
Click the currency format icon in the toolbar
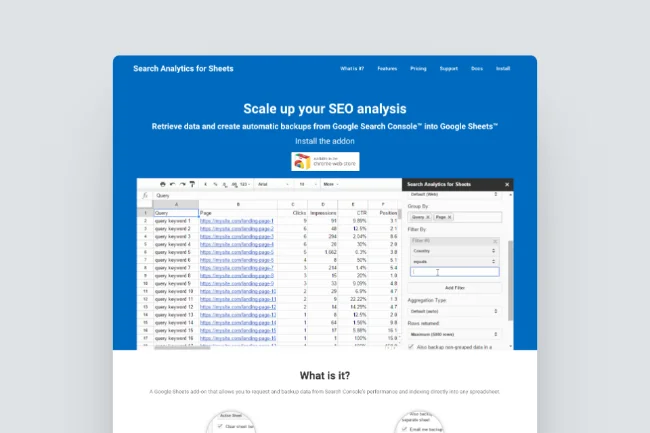tap(206, 184)
